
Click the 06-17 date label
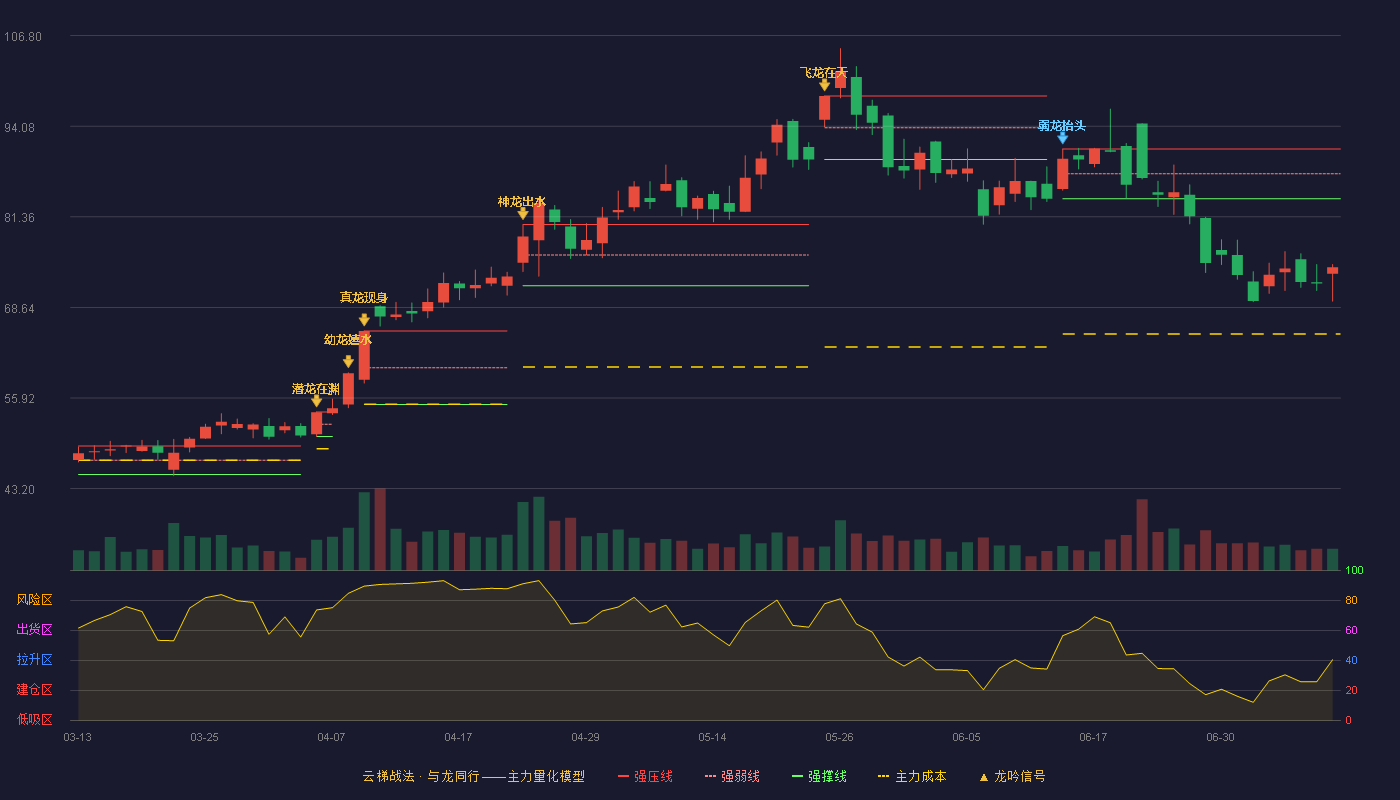(x=1094, y=737)
